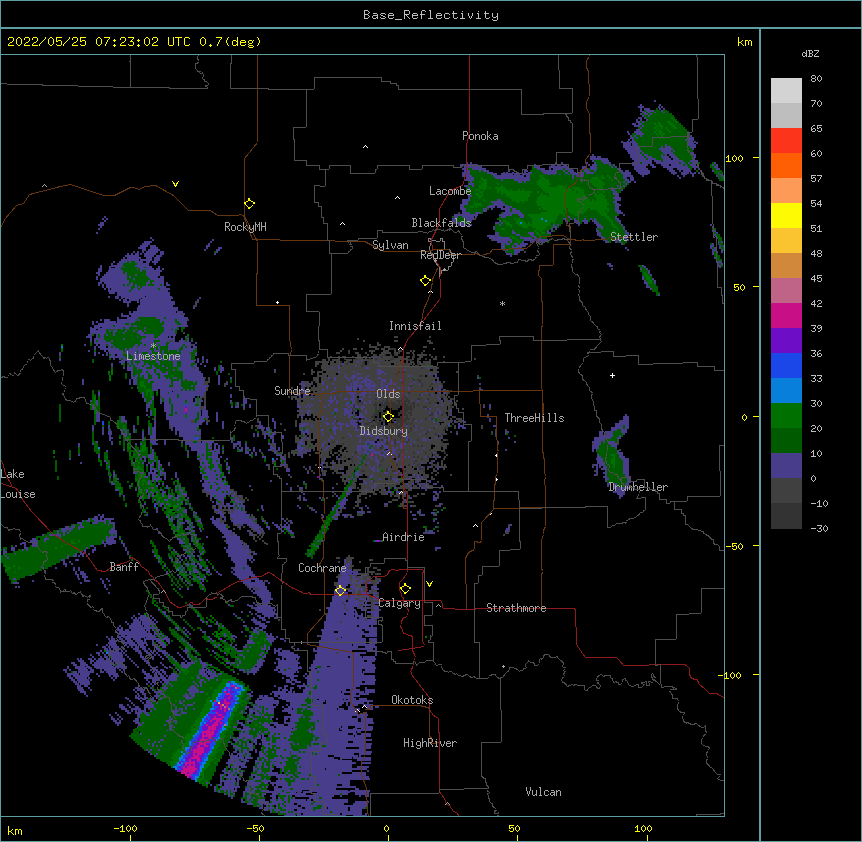Click the yellow diamond marker below Cochrane
This screenshot has height=842, width=862.
(340, 590)
